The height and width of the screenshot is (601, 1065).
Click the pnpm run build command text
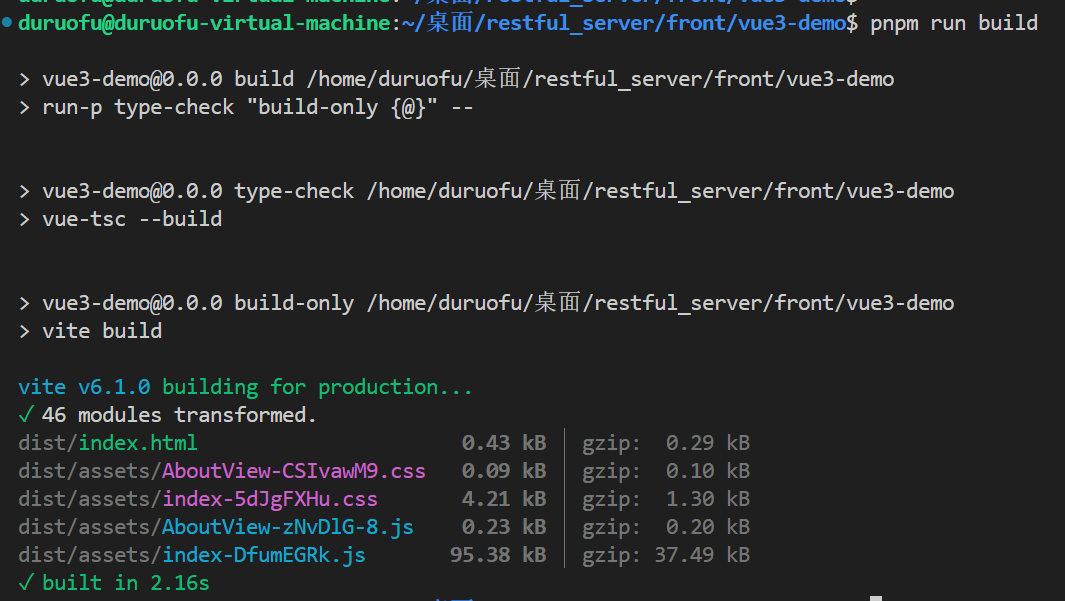tap(954, 22)
